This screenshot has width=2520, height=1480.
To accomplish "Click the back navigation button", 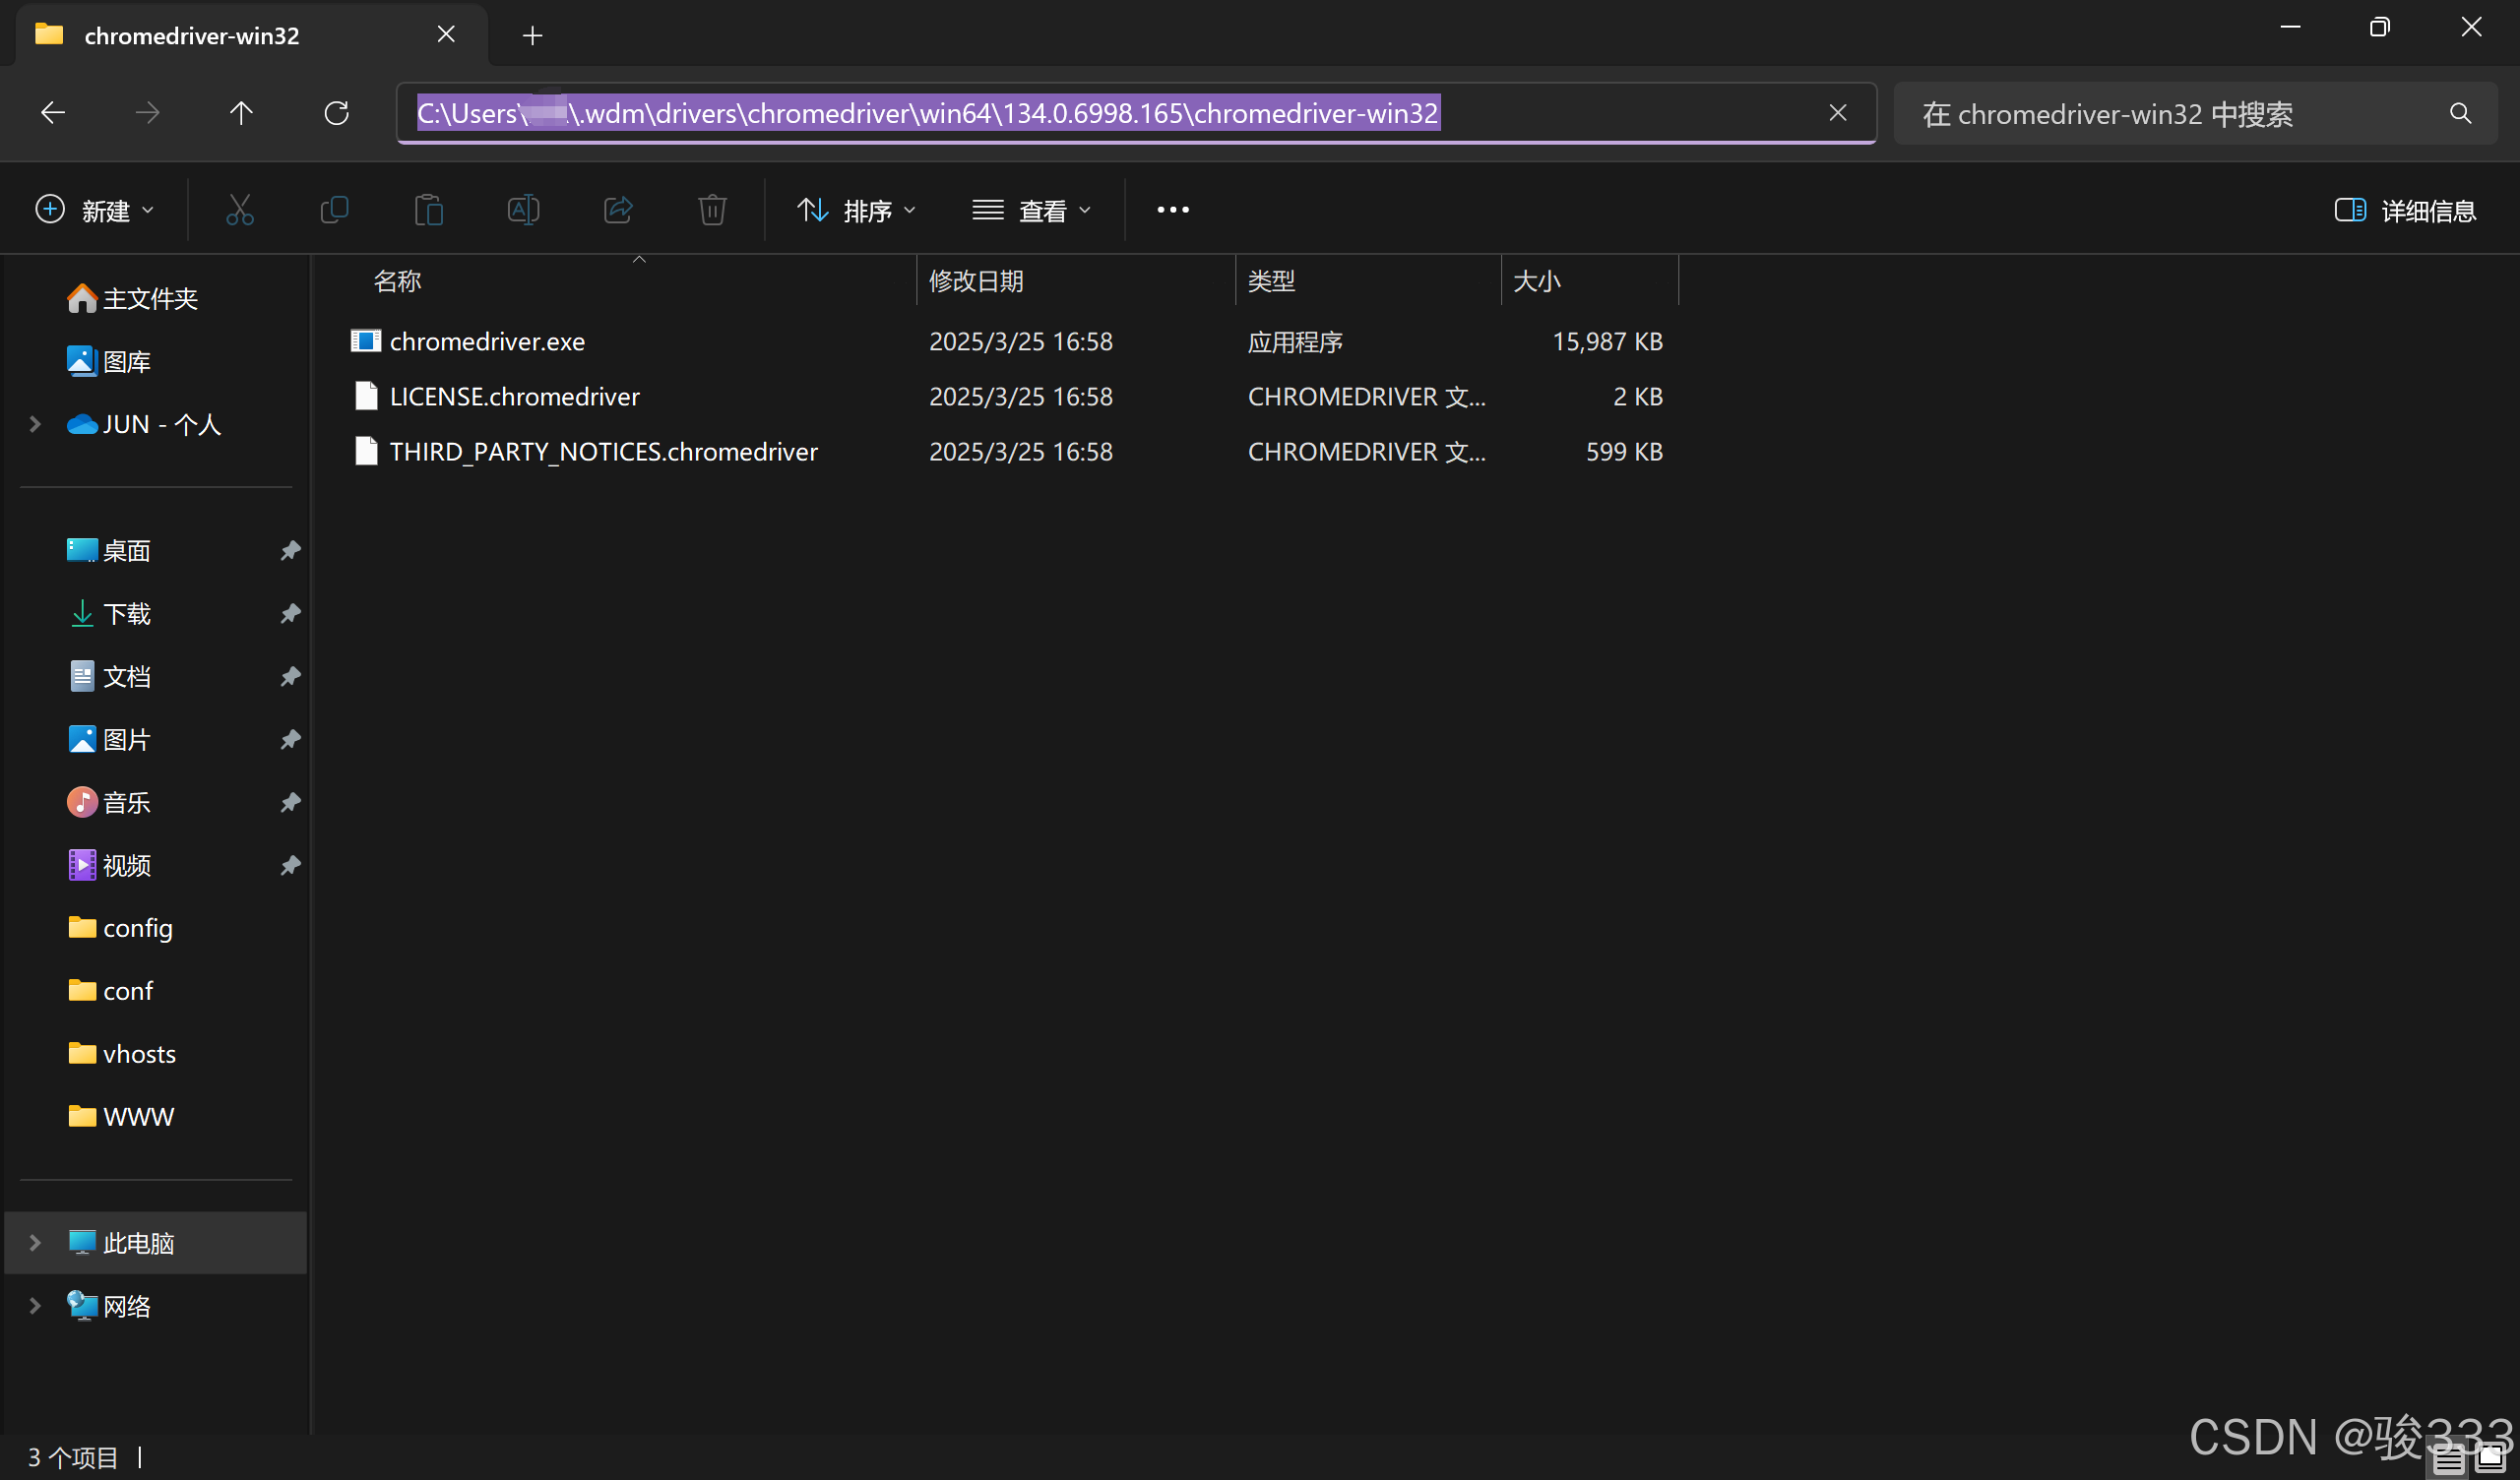I will click(52, 113).
